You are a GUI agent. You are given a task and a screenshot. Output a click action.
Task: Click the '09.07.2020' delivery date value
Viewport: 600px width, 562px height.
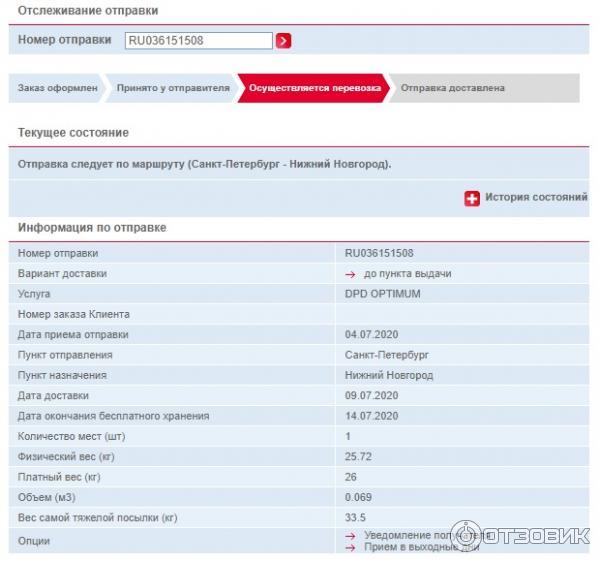point(371,396)
